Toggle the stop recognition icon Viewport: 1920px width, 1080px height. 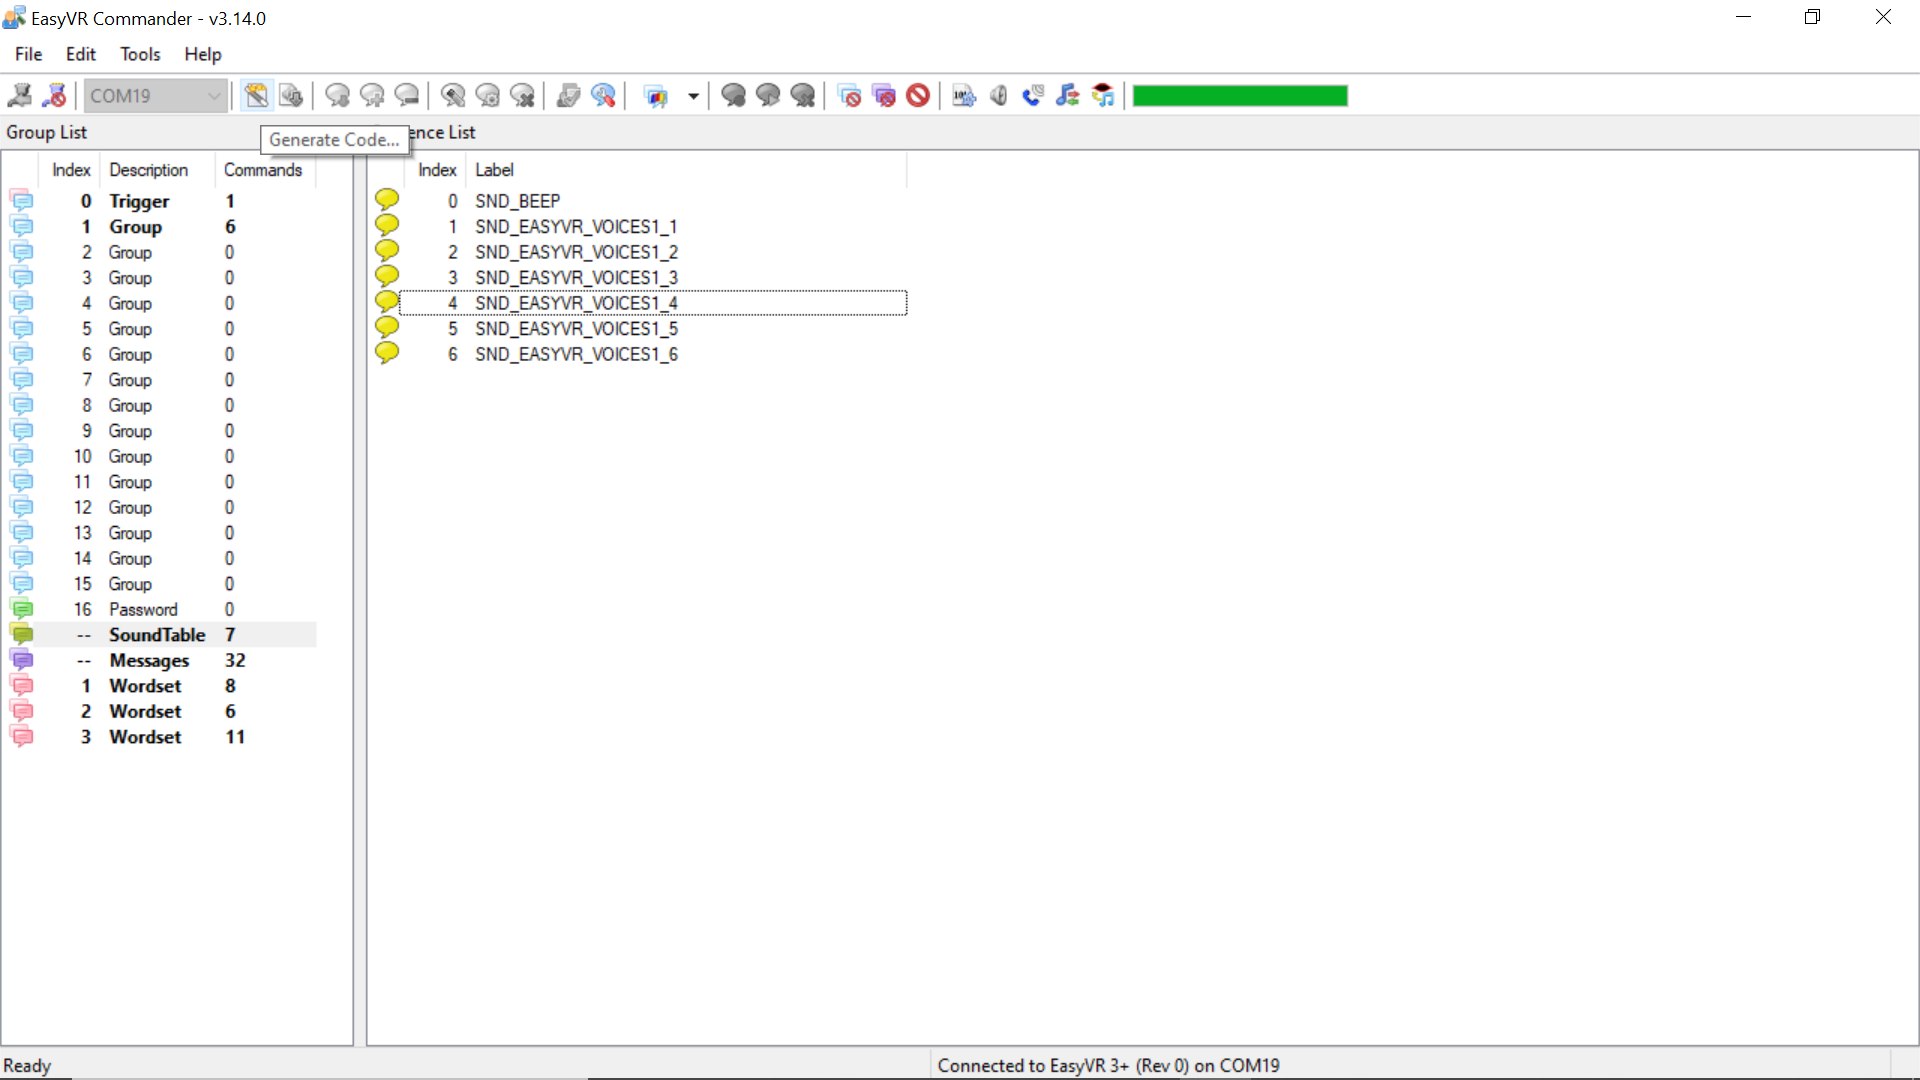(x=919, y=95)
